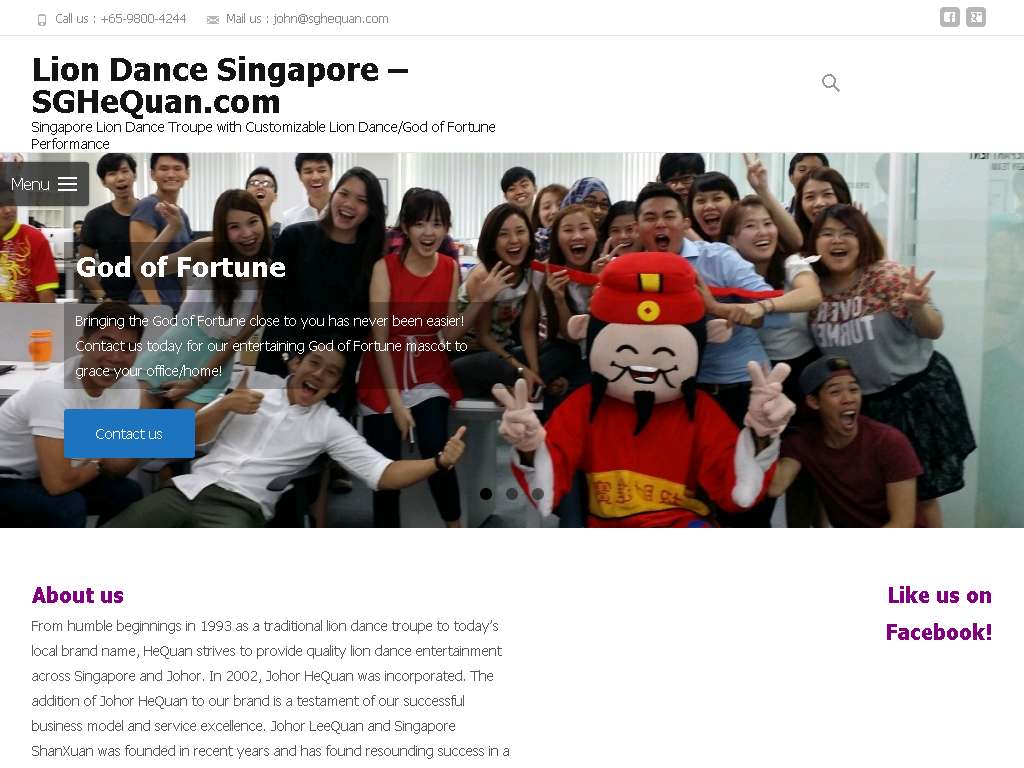Viewport: 1024px width, 768px height.
Task: Open the Google Plus icon in header
Action: click(x=976, y=18)
